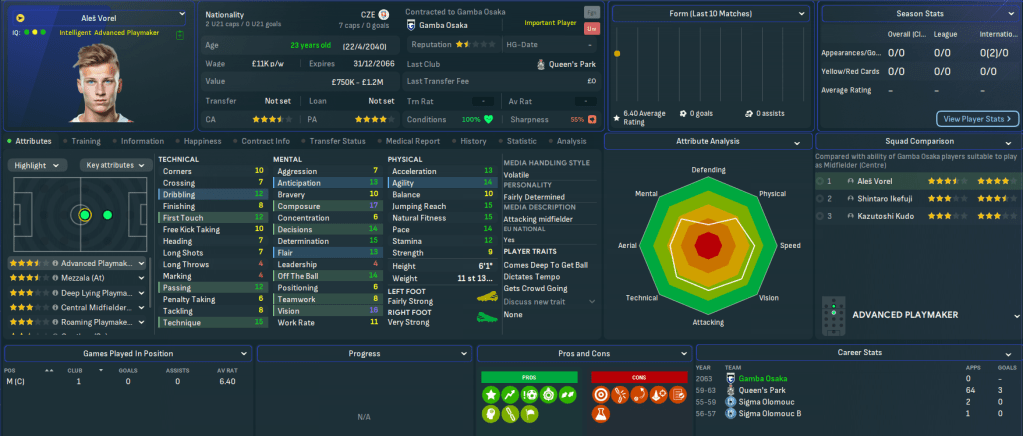The height and width of the screenshot is (436, 1023).
Task: Click the green star pros icon
Action: point(492,395)
